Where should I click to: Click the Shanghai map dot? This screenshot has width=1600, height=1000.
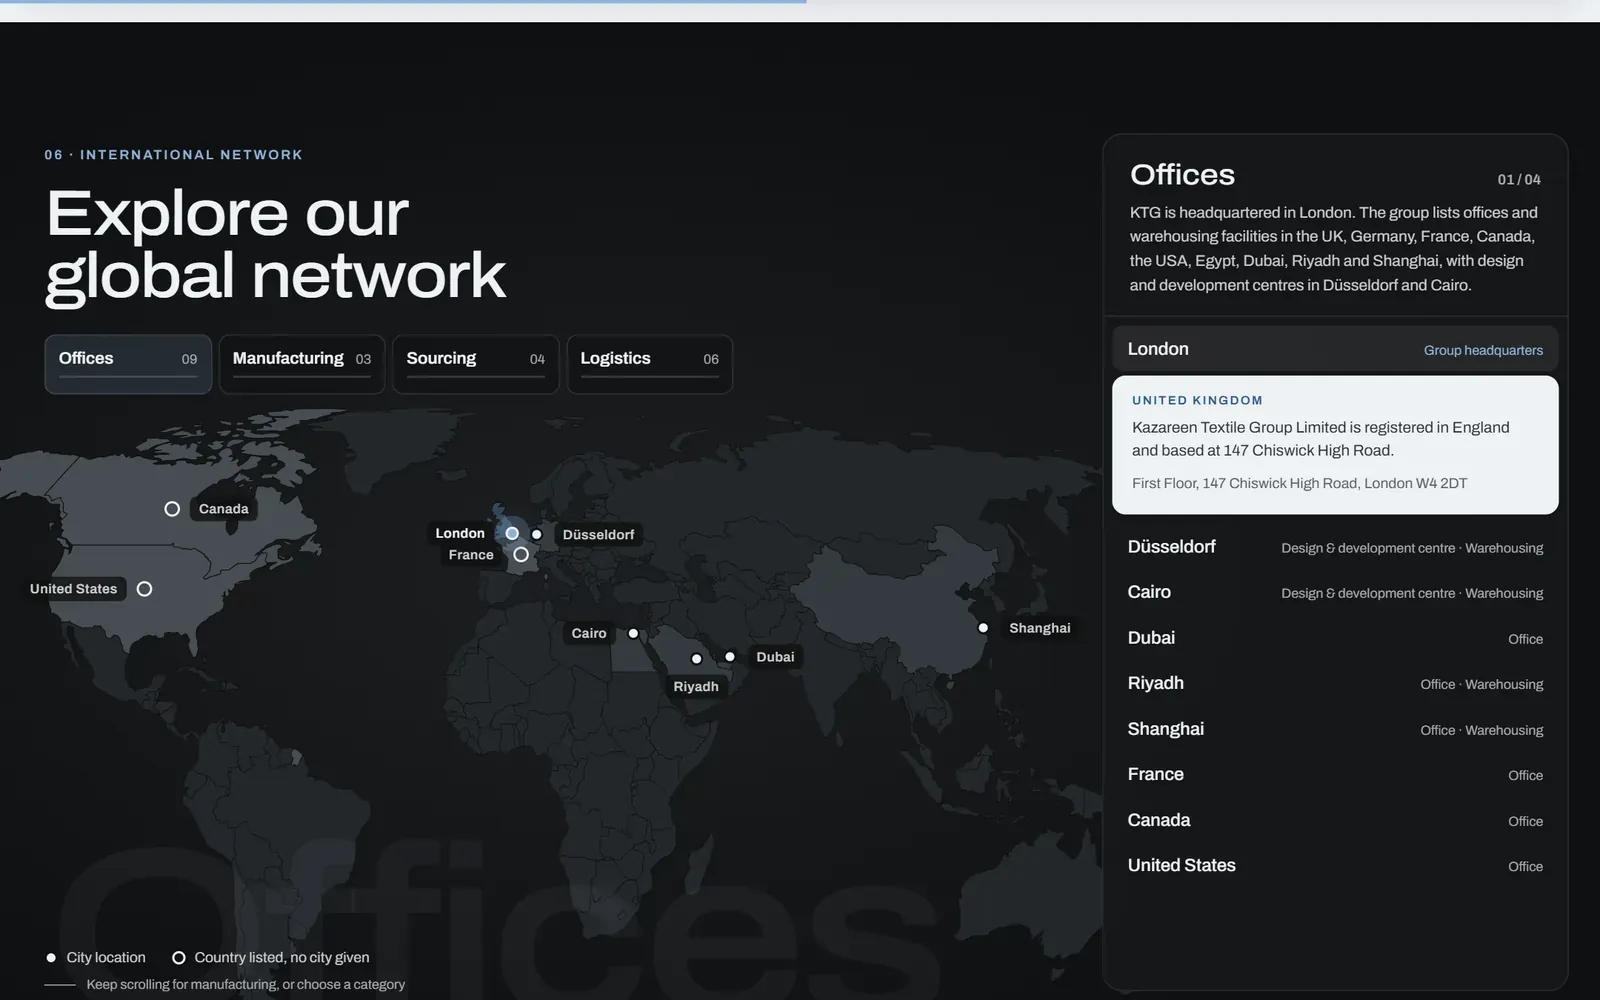coord(983,628)
